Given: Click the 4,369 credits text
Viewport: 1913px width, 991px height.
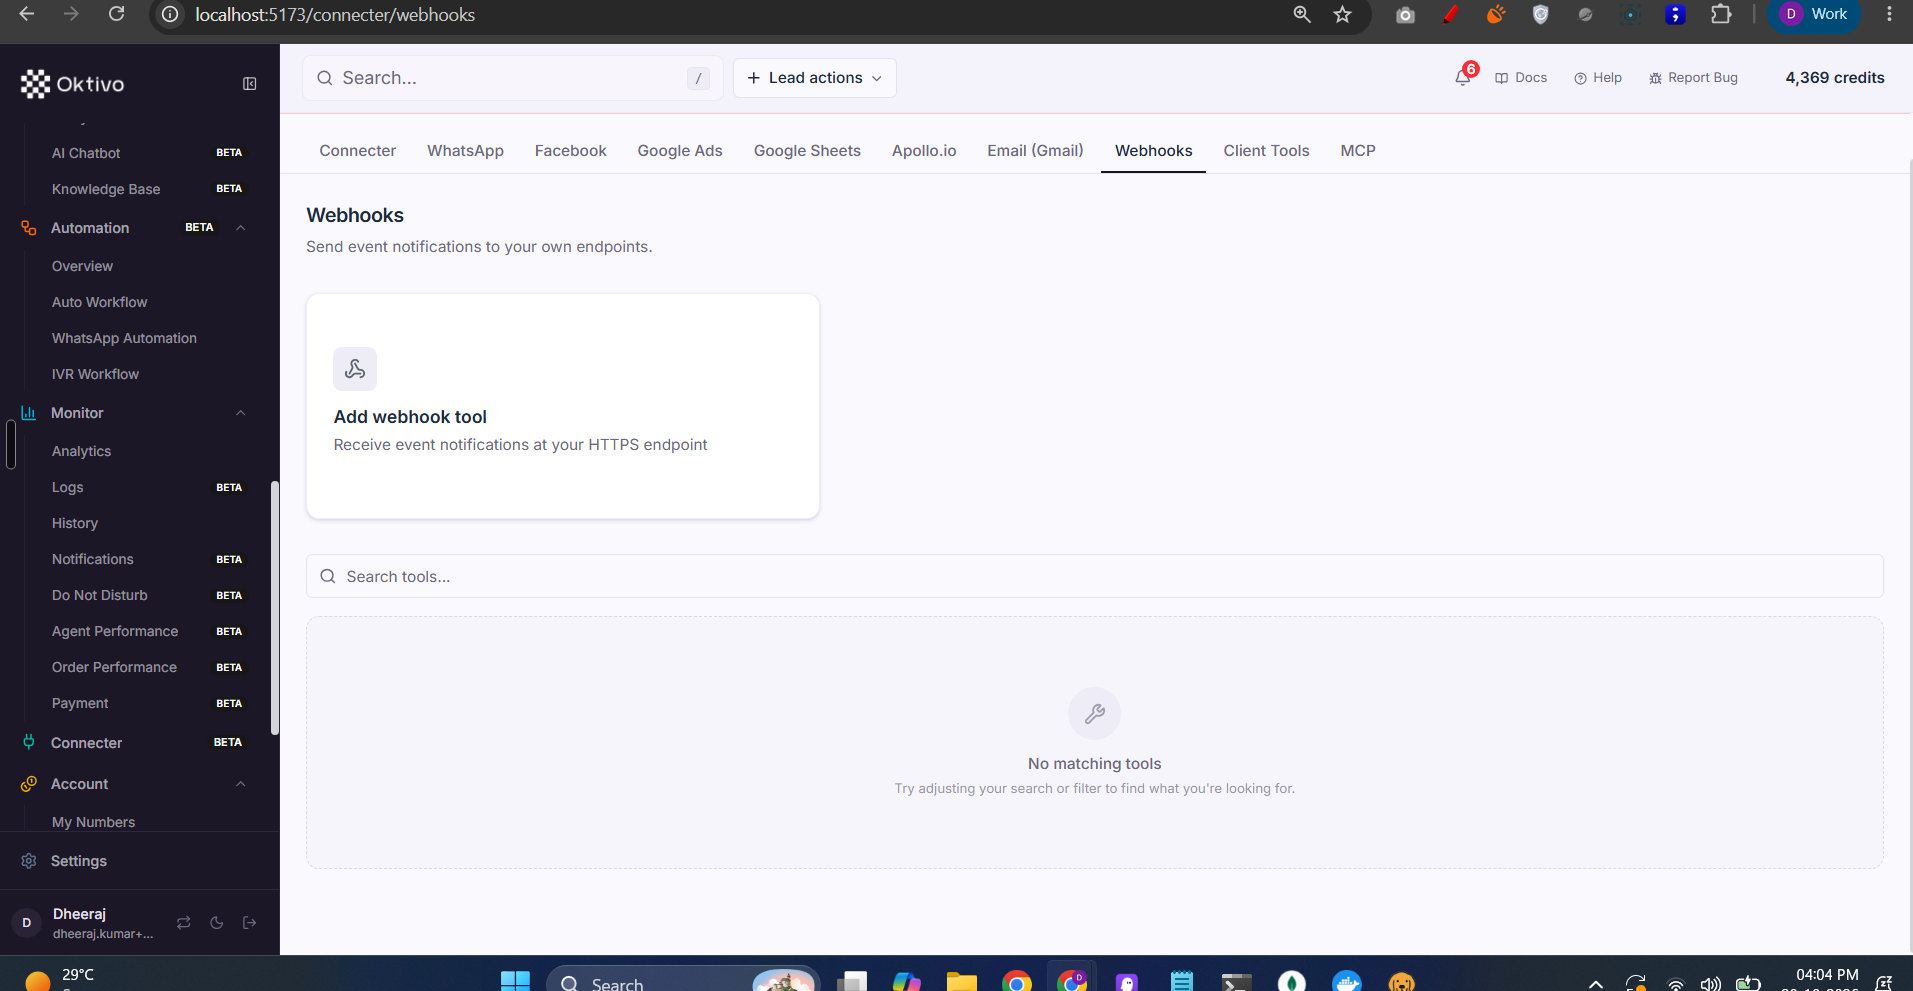Looking at the screenshot, I should [1835, 78].
